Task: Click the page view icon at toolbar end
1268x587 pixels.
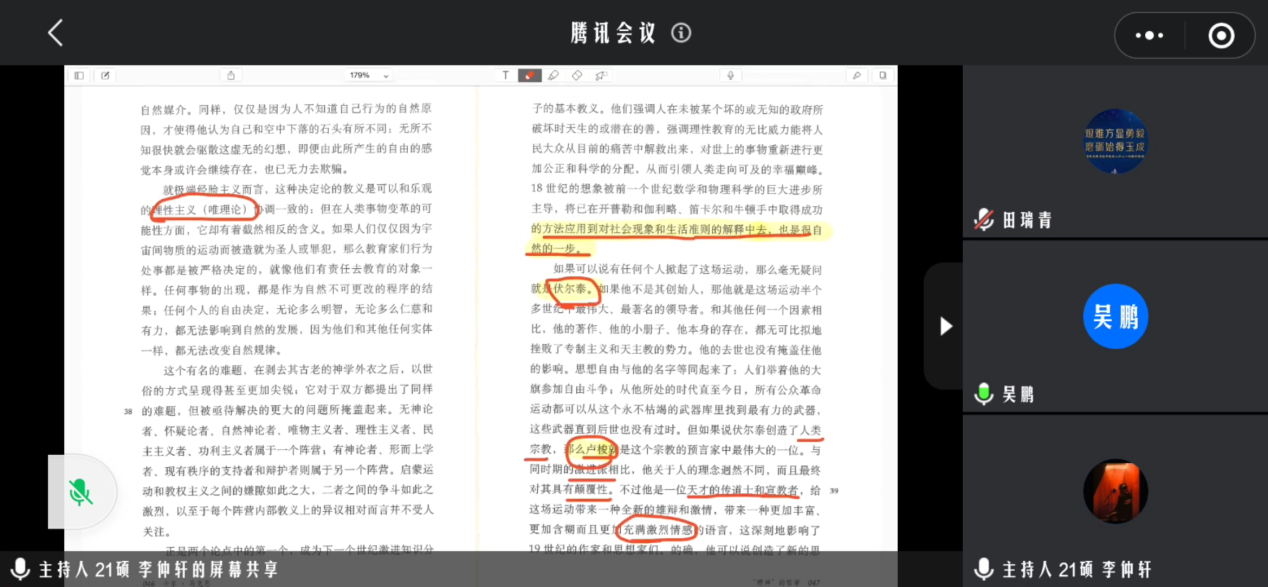Action: [882, 75]
